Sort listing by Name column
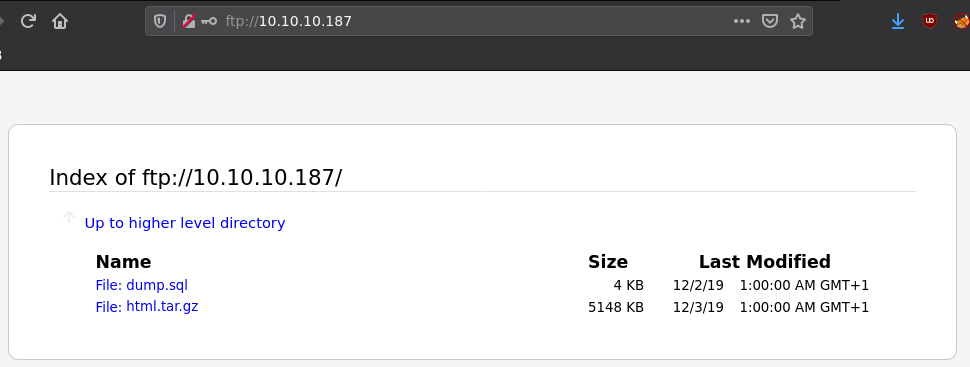 123,262
